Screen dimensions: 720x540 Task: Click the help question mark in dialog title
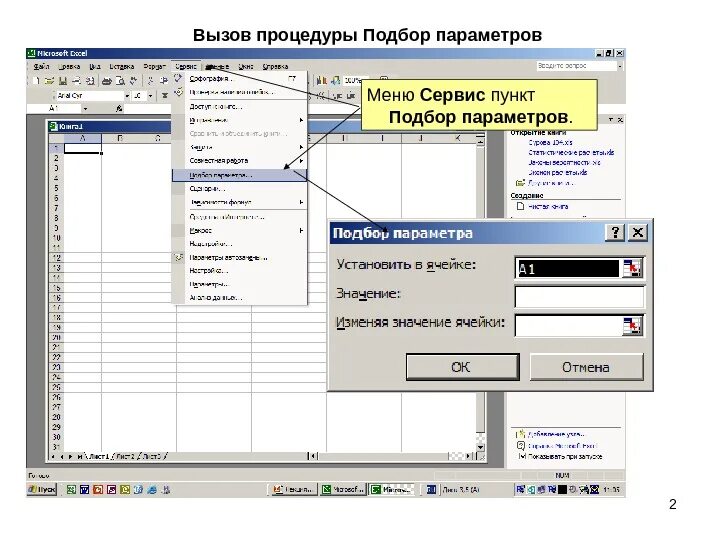(615, 232)
